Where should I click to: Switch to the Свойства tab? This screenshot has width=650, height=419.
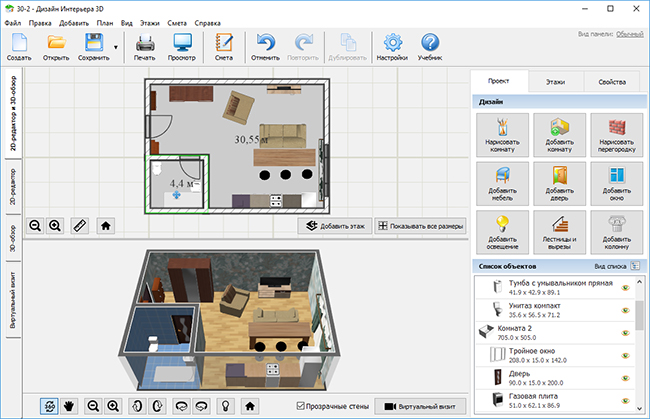coord(612,82)
